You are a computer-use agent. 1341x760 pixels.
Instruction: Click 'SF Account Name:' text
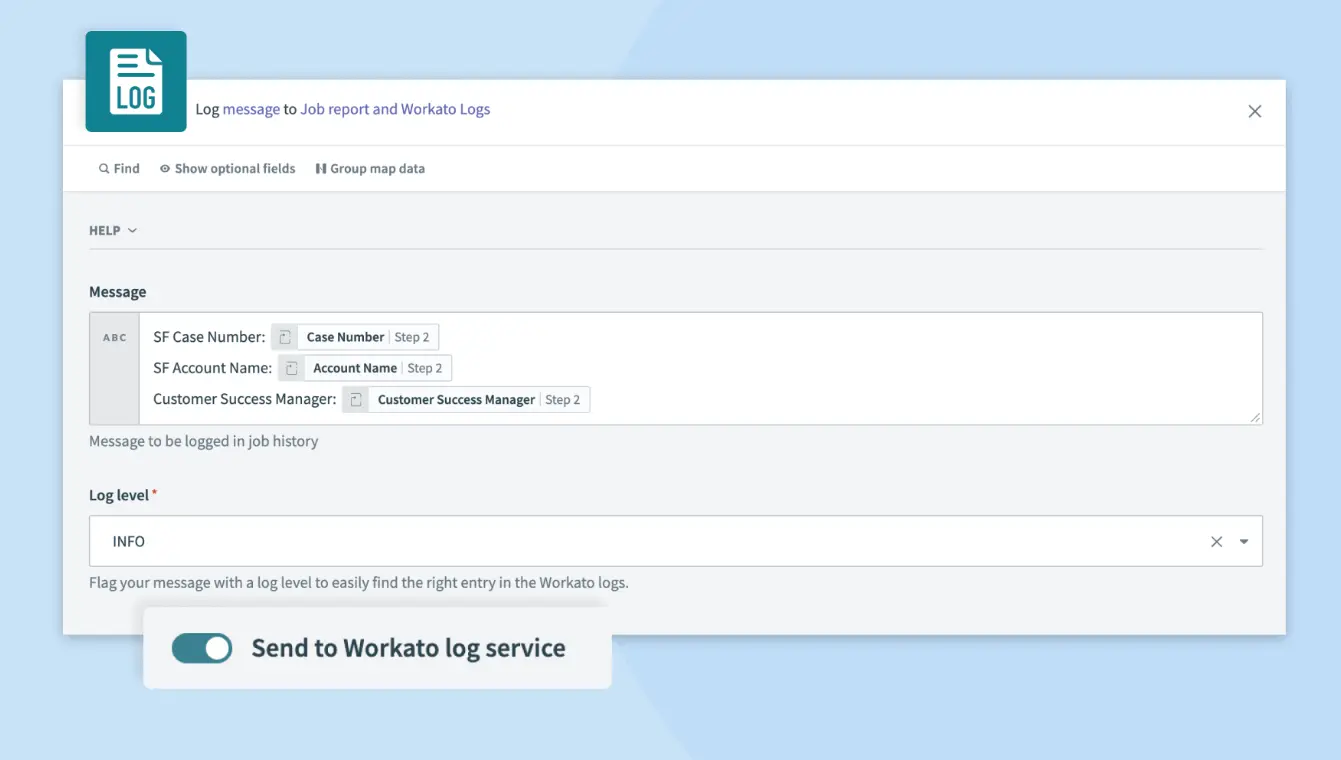tap(212, 368)
